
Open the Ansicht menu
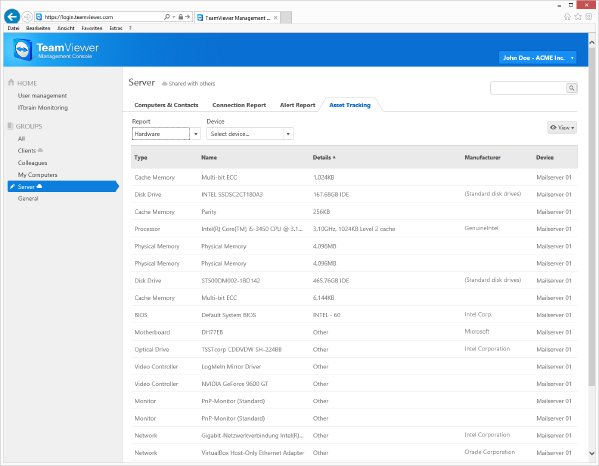coord(66,28)
